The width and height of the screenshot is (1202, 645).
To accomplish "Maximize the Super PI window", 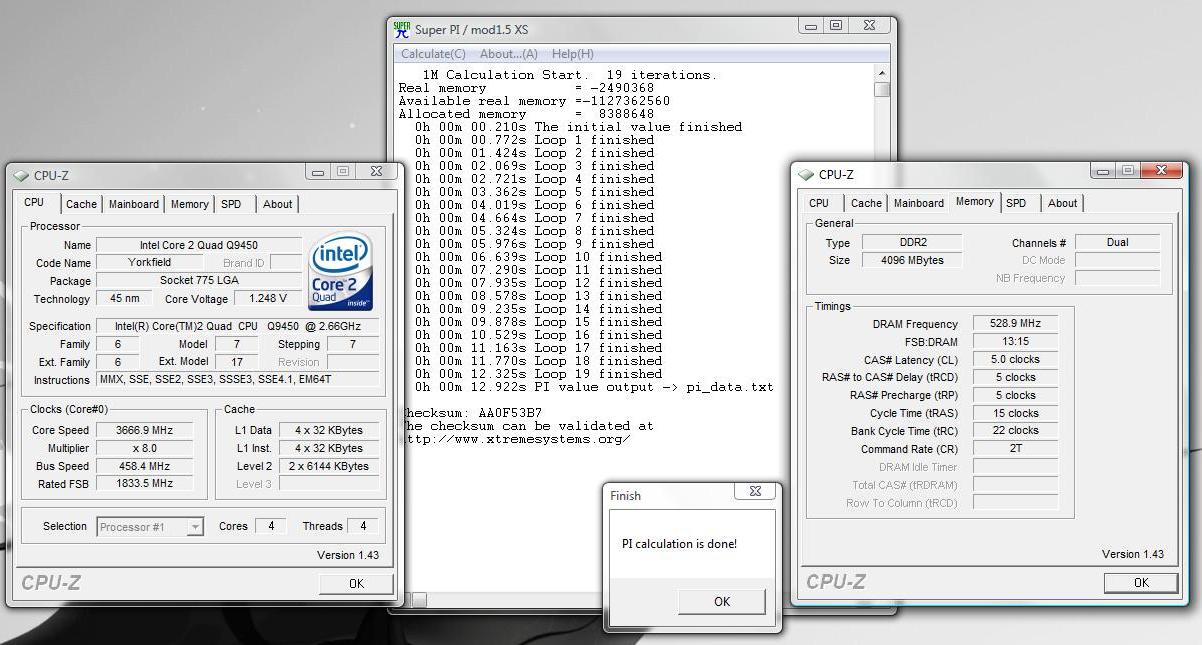I will click(x=837, y=26).
